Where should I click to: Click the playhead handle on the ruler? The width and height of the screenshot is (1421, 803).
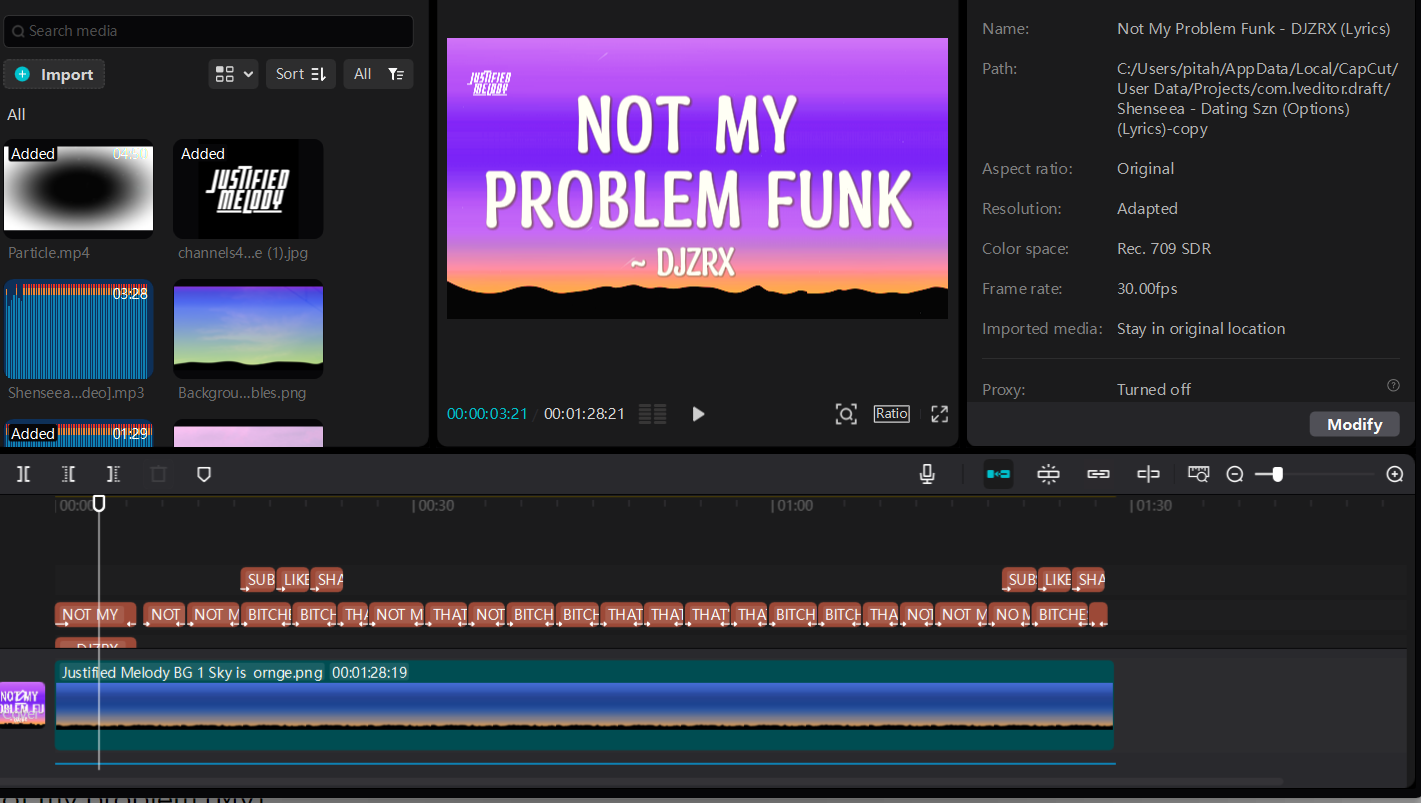tap(99, 503)
